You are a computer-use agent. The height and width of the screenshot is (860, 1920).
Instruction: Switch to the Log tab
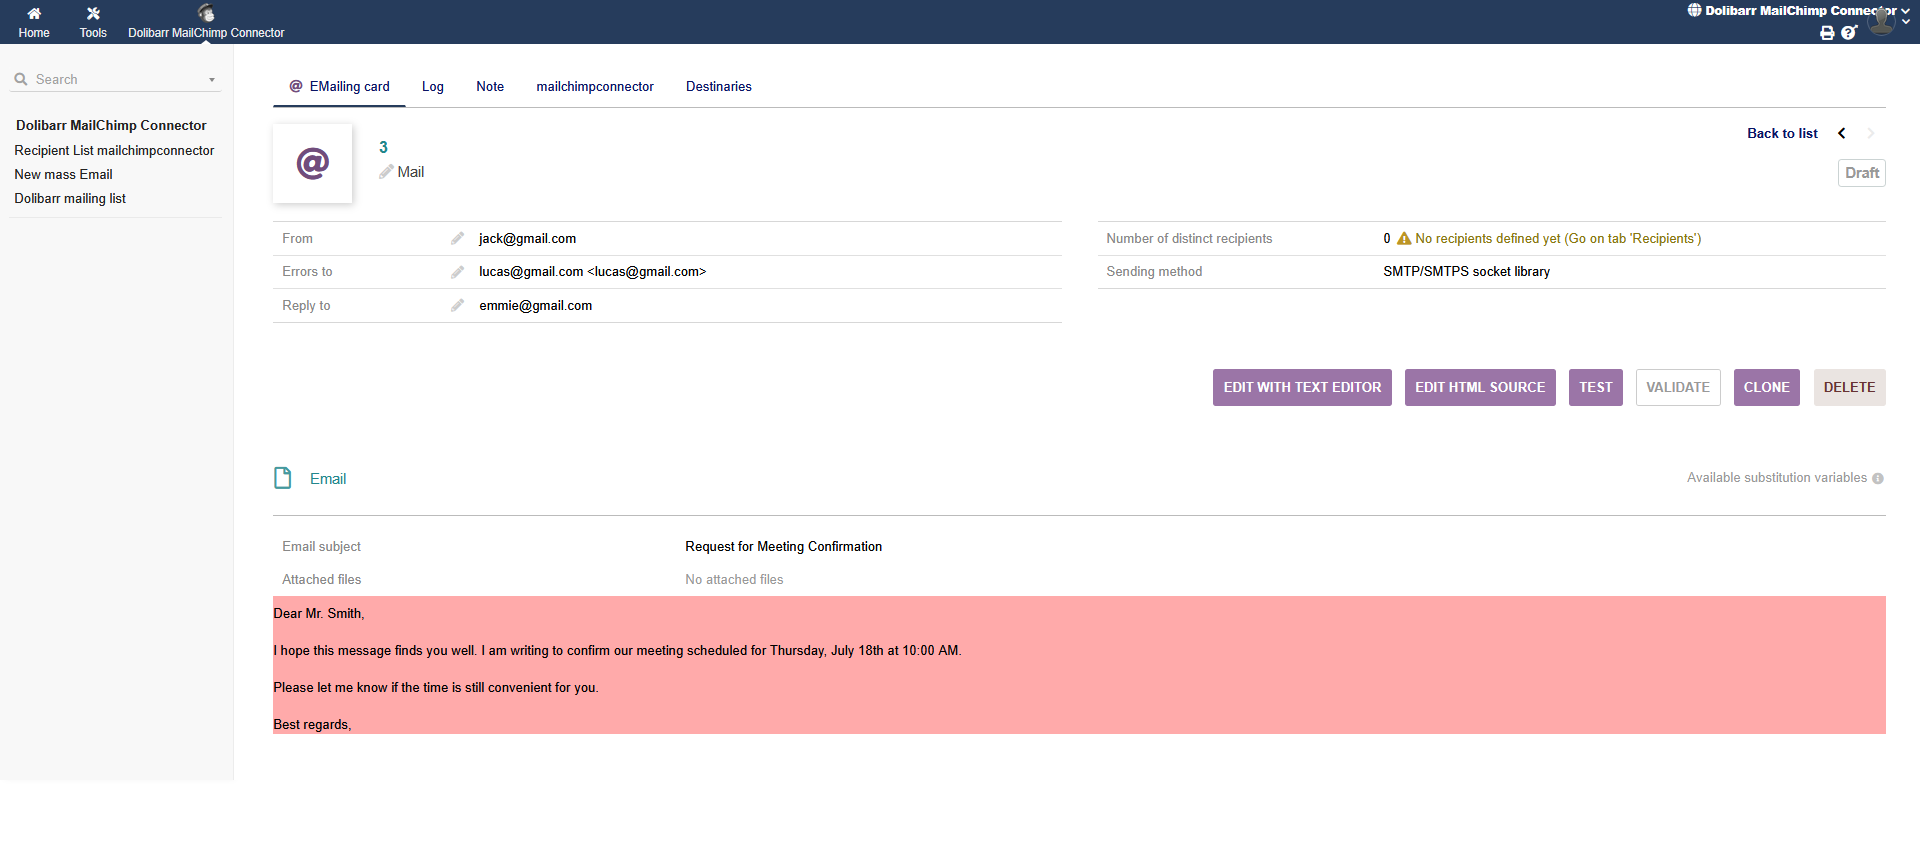click(x=432, y=87)
